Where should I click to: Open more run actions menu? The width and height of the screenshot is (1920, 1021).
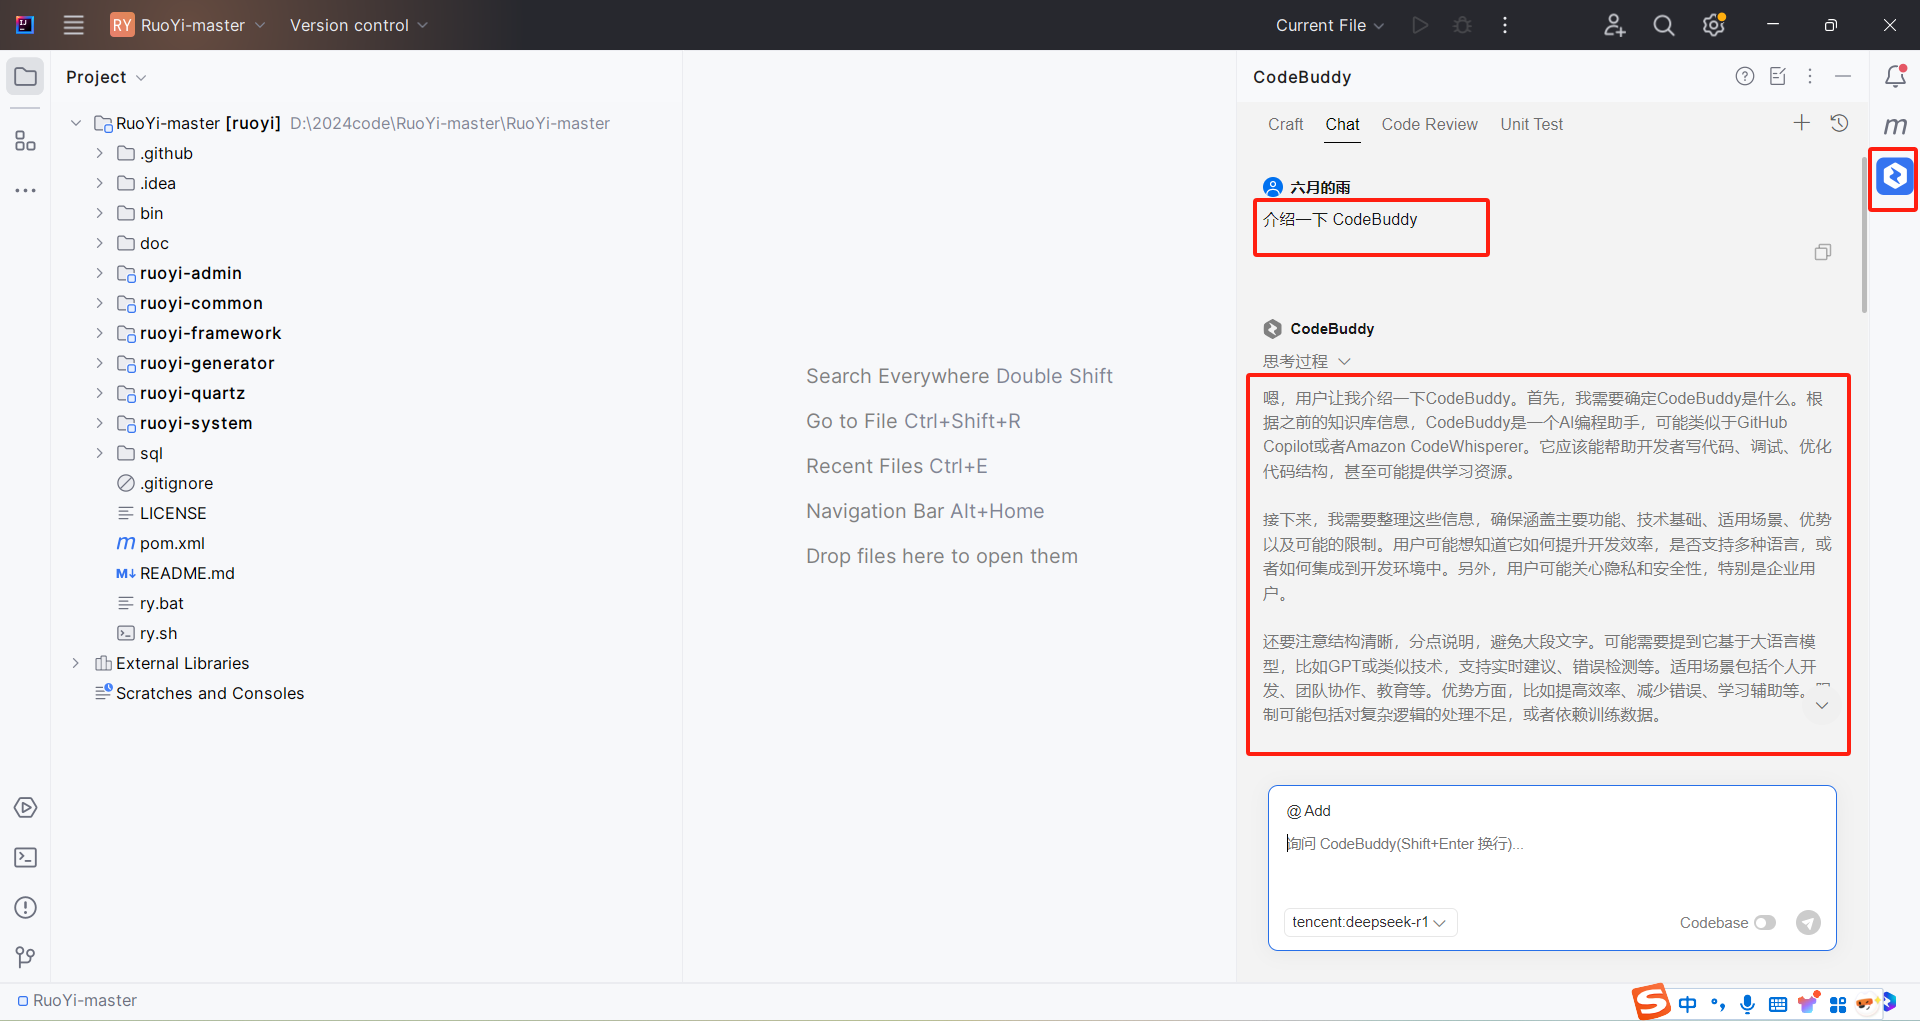pyautogui.click(x=1505, y=25)
